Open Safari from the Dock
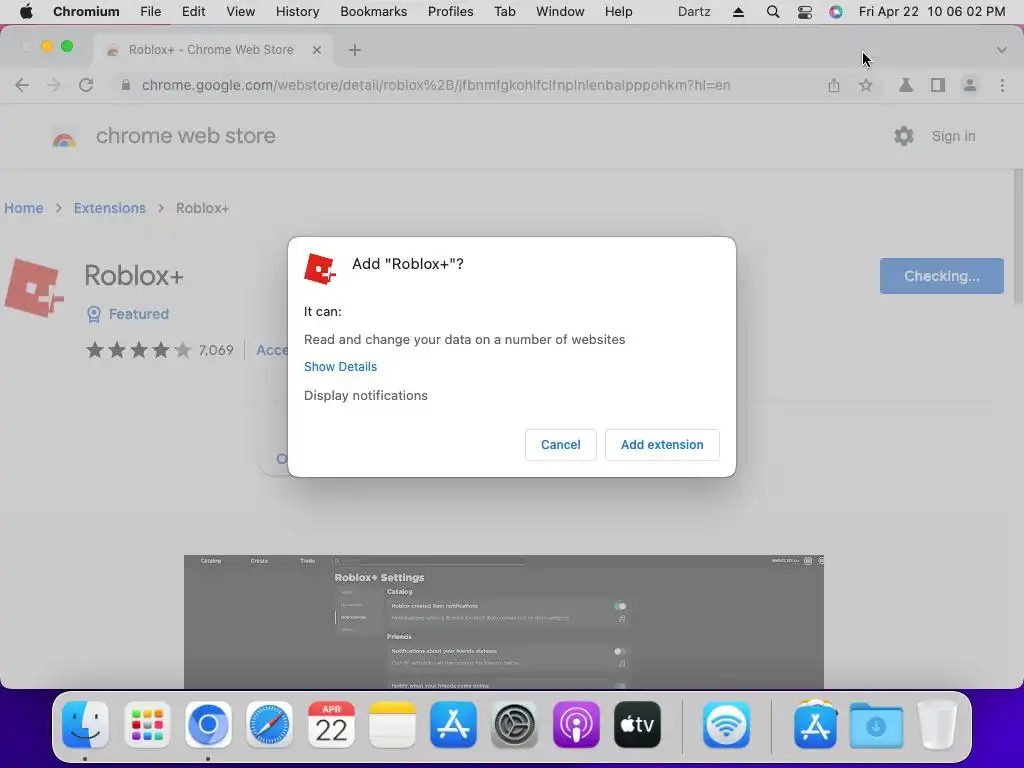1024x768 pixels. 270,725
